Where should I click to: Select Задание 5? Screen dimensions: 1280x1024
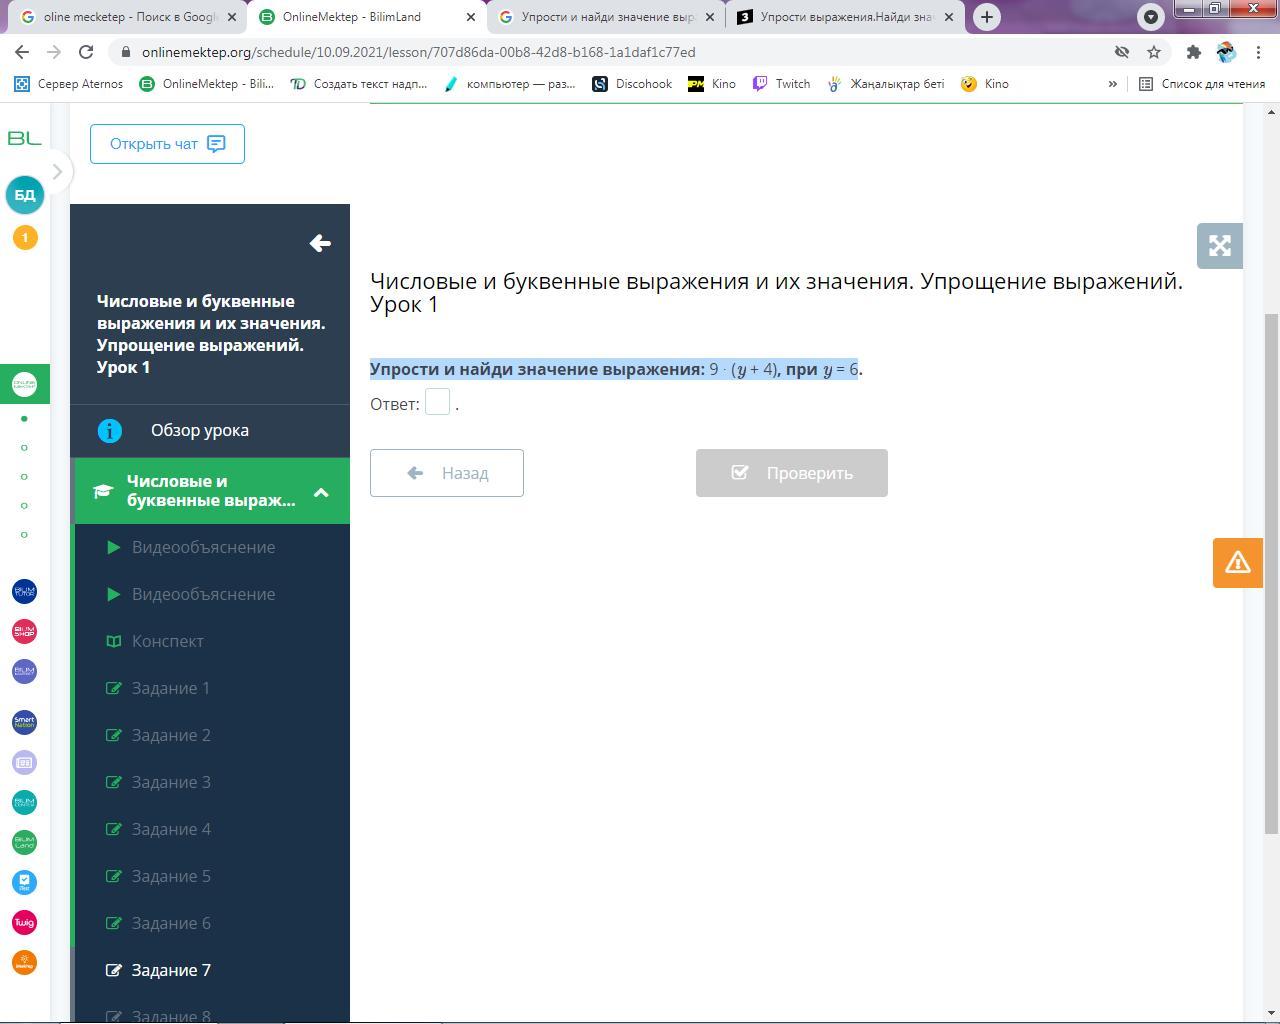pos(171,876)
